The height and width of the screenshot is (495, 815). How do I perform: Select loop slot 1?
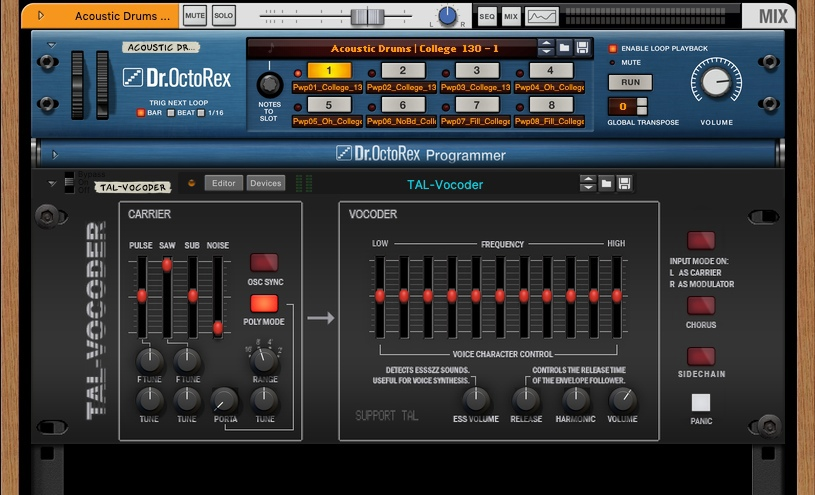pos(328,70)
